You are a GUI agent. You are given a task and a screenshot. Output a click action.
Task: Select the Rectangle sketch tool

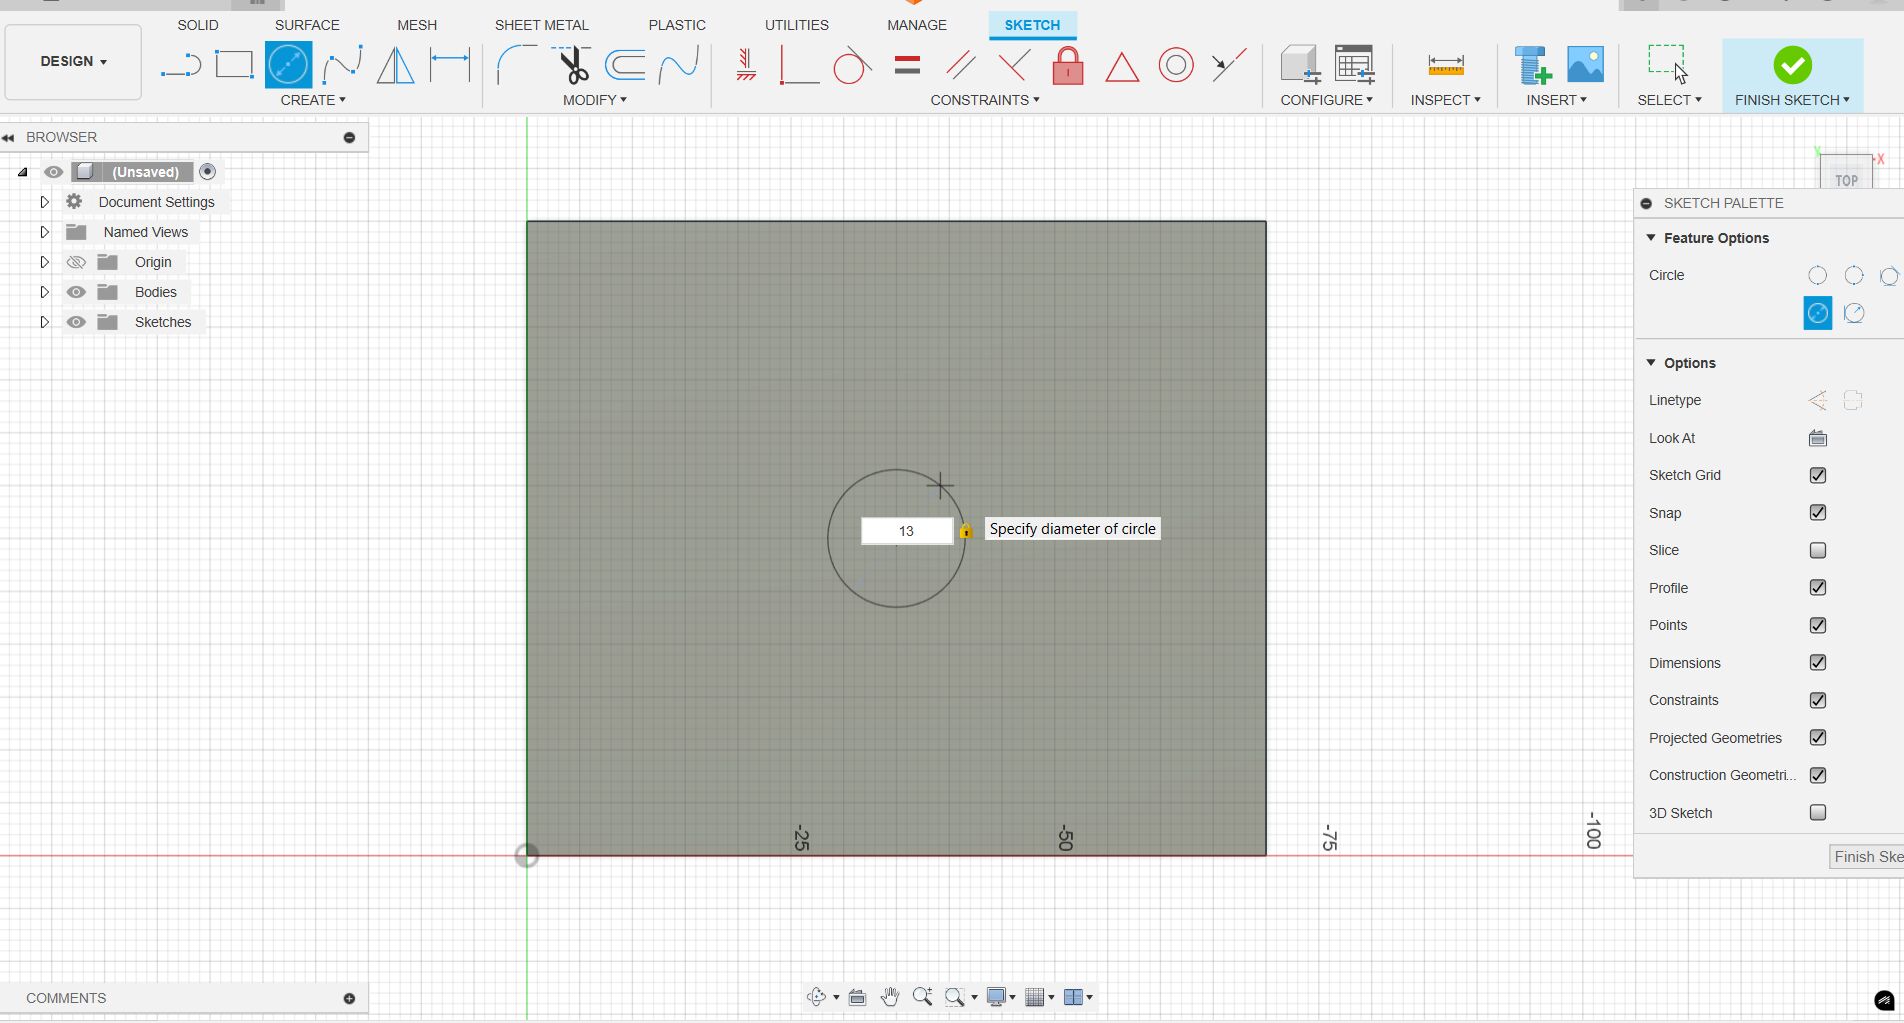pyautogui.click(x=234, y=65)
